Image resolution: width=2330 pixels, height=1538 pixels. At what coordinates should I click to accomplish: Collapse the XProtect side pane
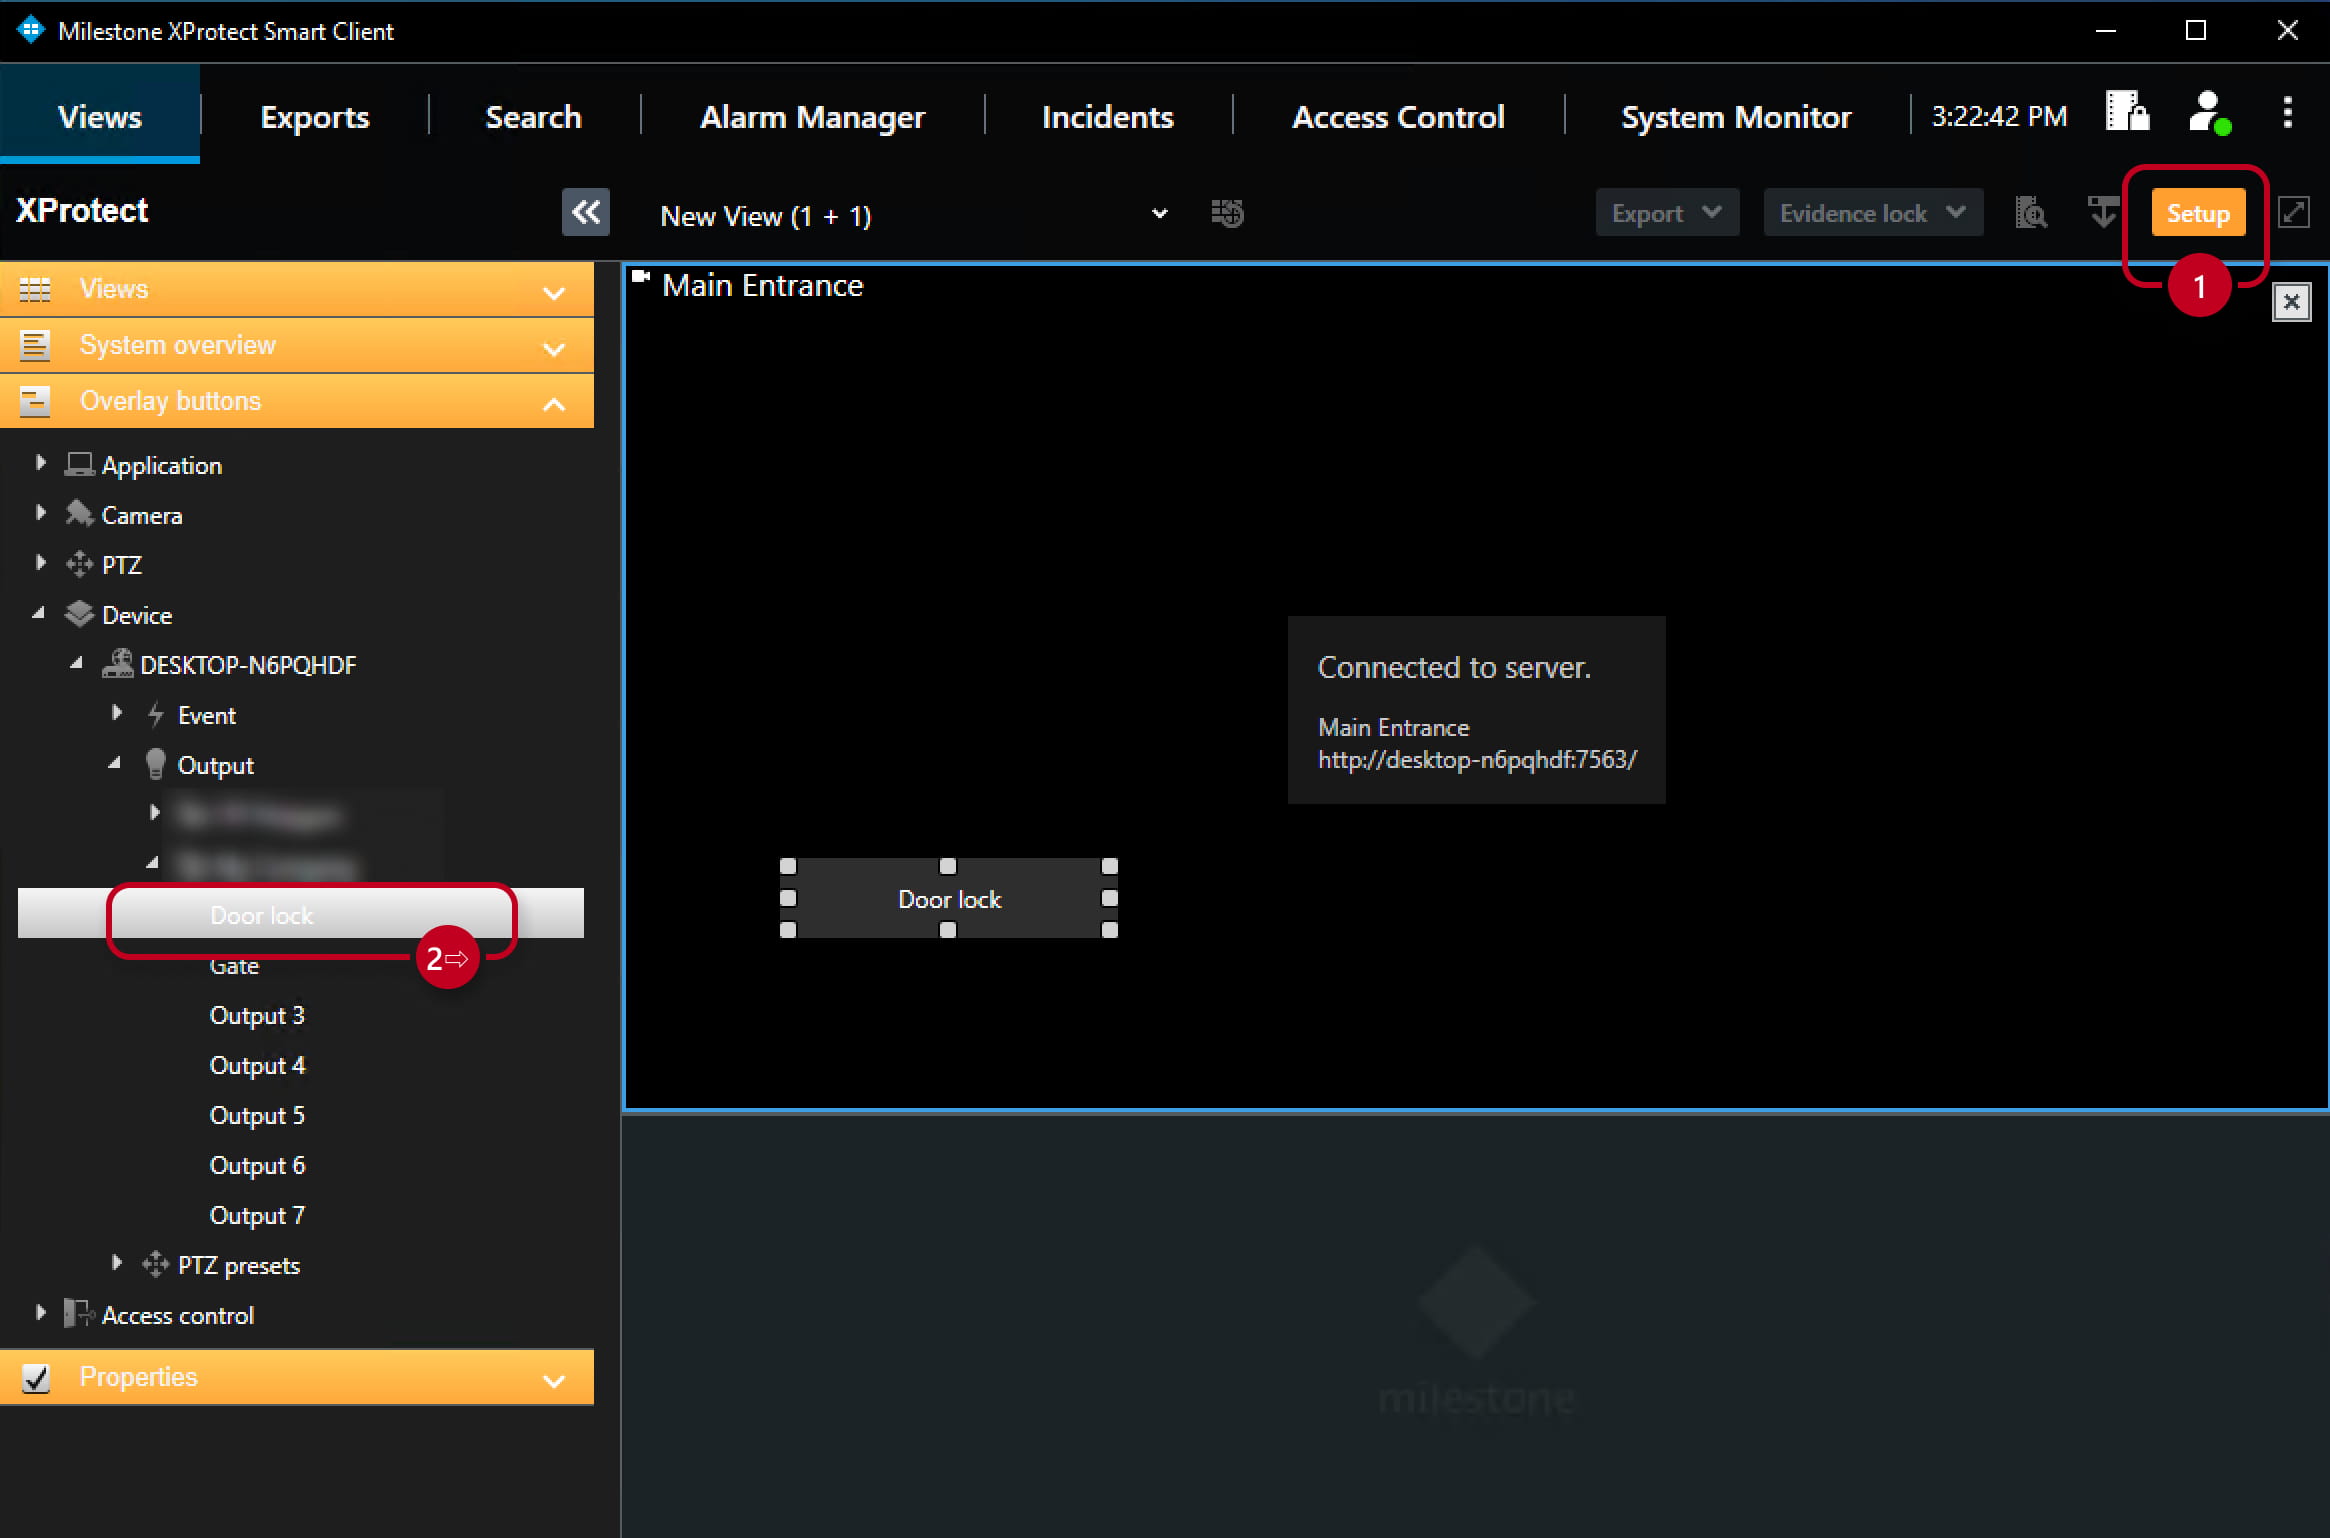pyautogui.click(x=585, y=212)
